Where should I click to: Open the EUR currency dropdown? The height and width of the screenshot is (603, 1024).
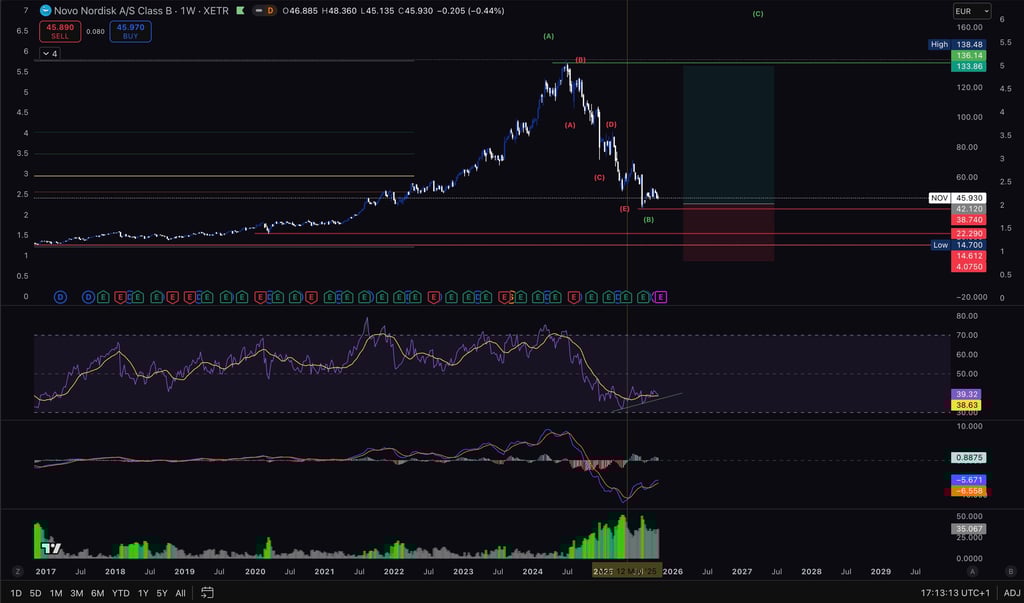(x=972, y=11)
